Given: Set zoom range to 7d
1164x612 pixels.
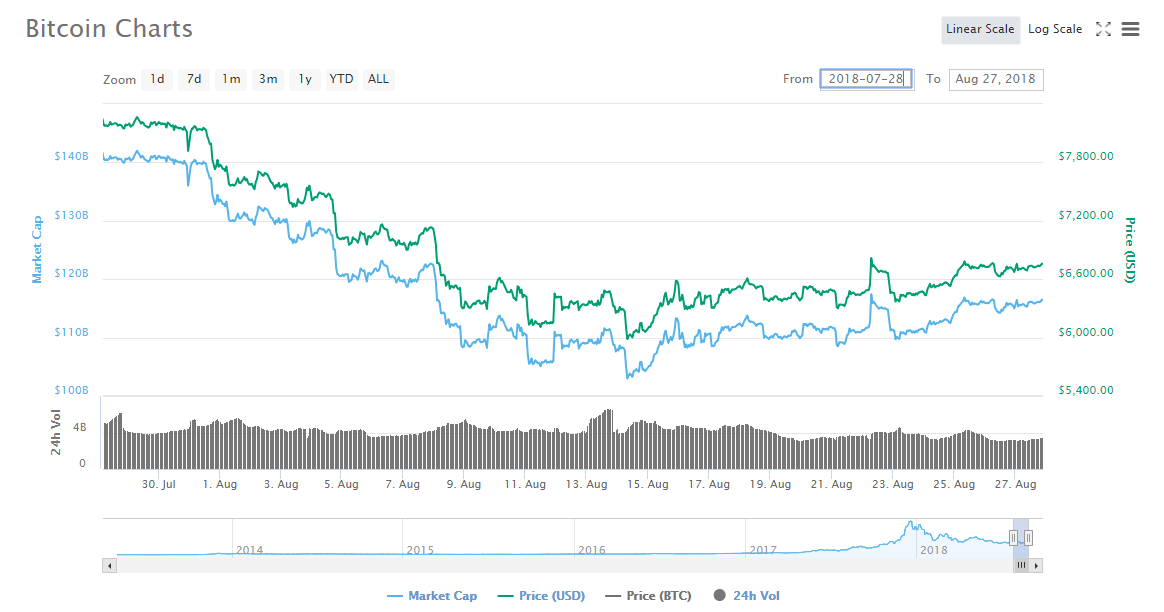Looking at the screenshot, I should tap(194, 79).
